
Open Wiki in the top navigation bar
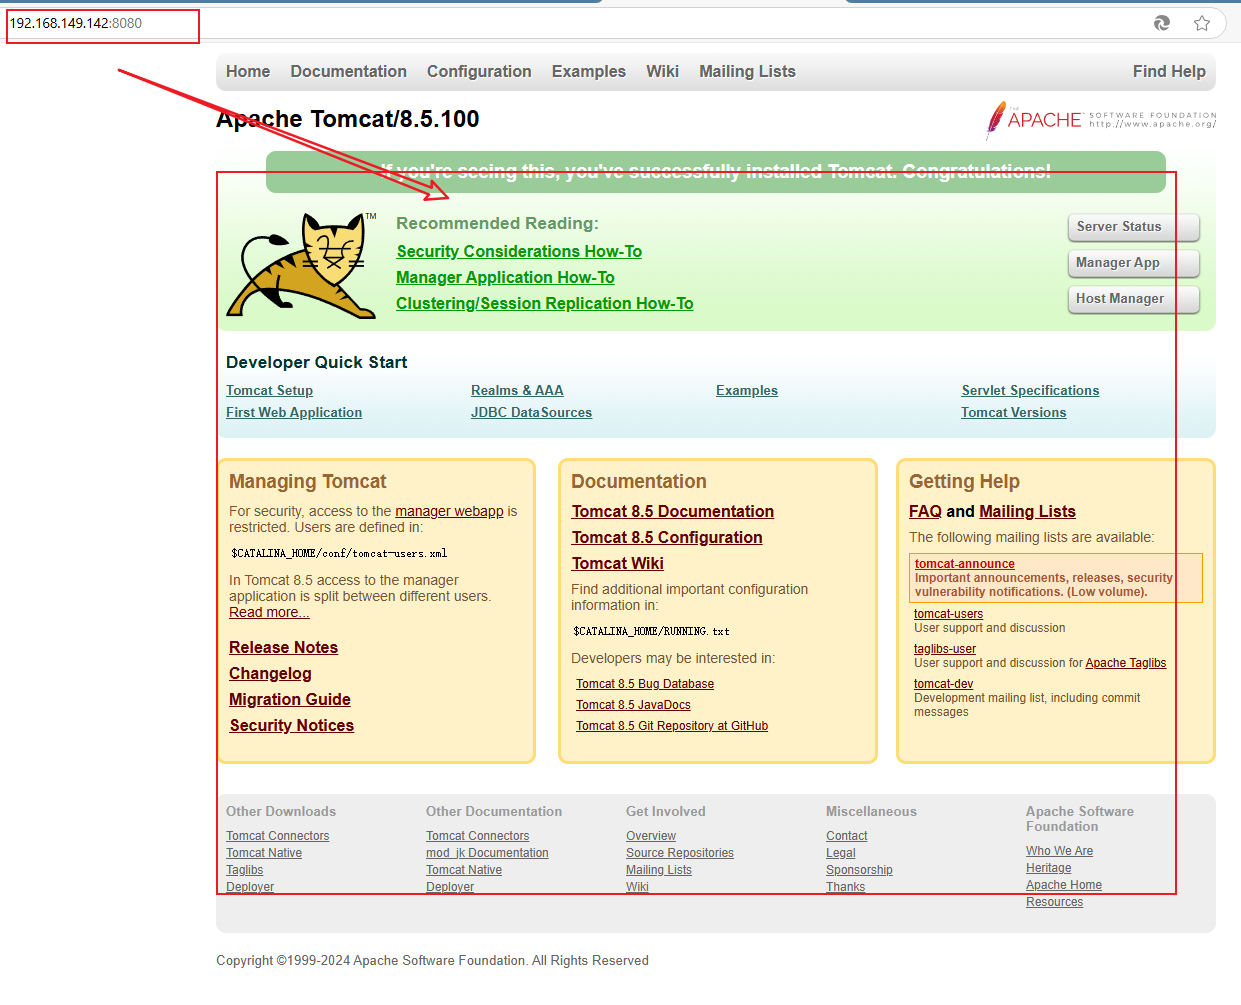click(662, 71)
